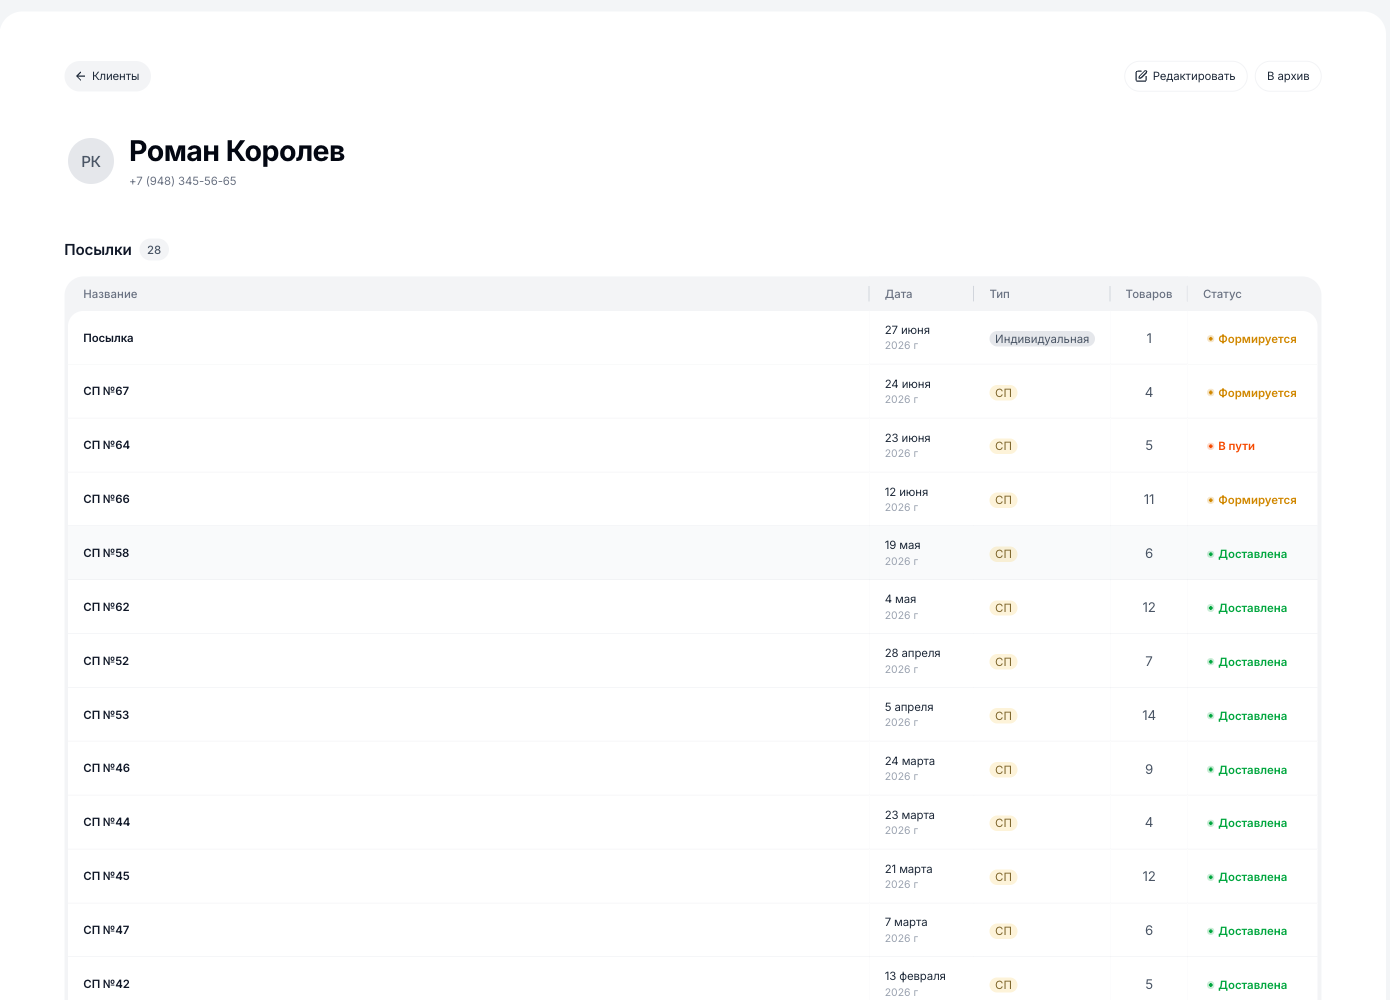The width and height of the screenshot is (1390, 1000).
Task: Click the orange status dot for СП №67
Action: [1210, 393]
